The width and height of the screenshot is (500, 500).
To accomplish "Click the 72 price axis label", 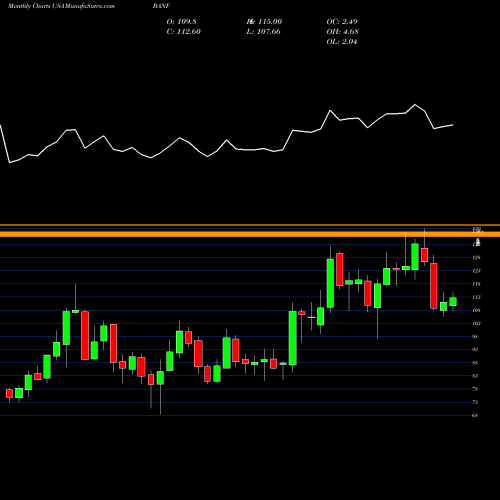I will pos(475,402).
